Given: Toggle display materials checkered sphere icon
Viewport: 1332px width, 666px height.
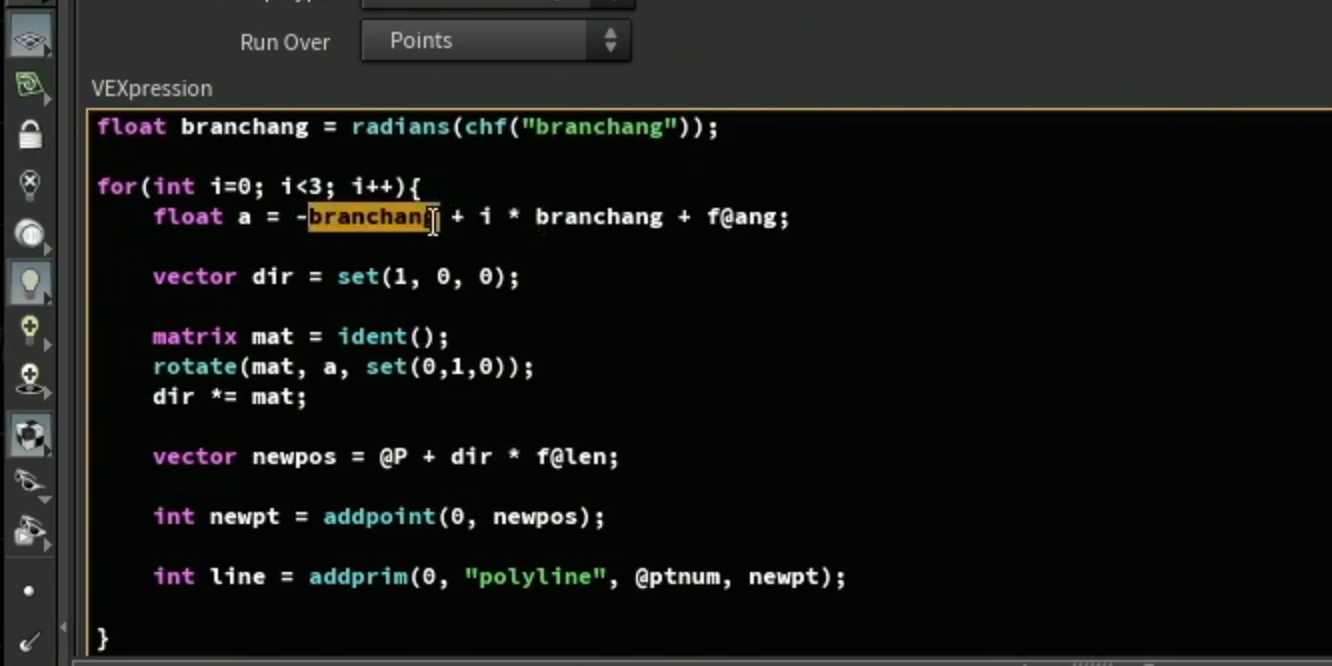Looking at the screenshot, I should (30, 435).
